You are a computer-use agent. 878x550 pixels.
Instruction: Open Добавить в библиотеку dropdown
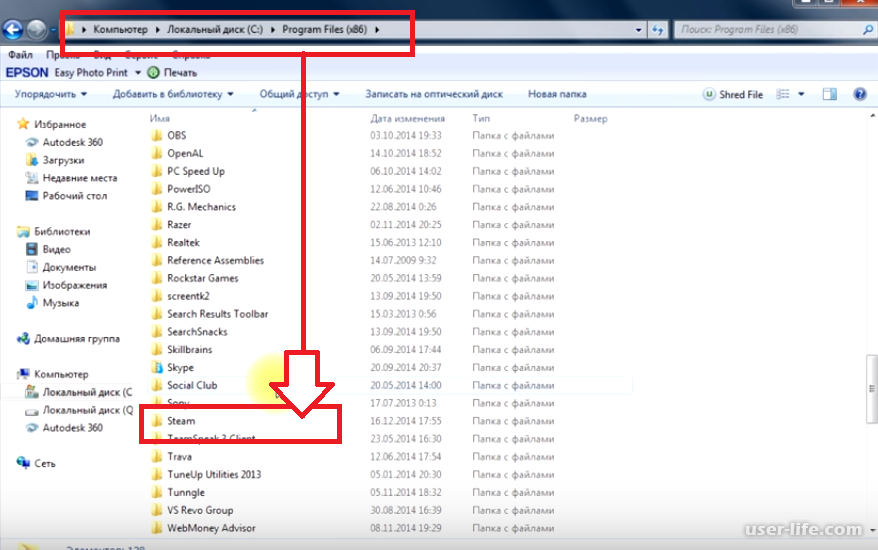point(173,94)
